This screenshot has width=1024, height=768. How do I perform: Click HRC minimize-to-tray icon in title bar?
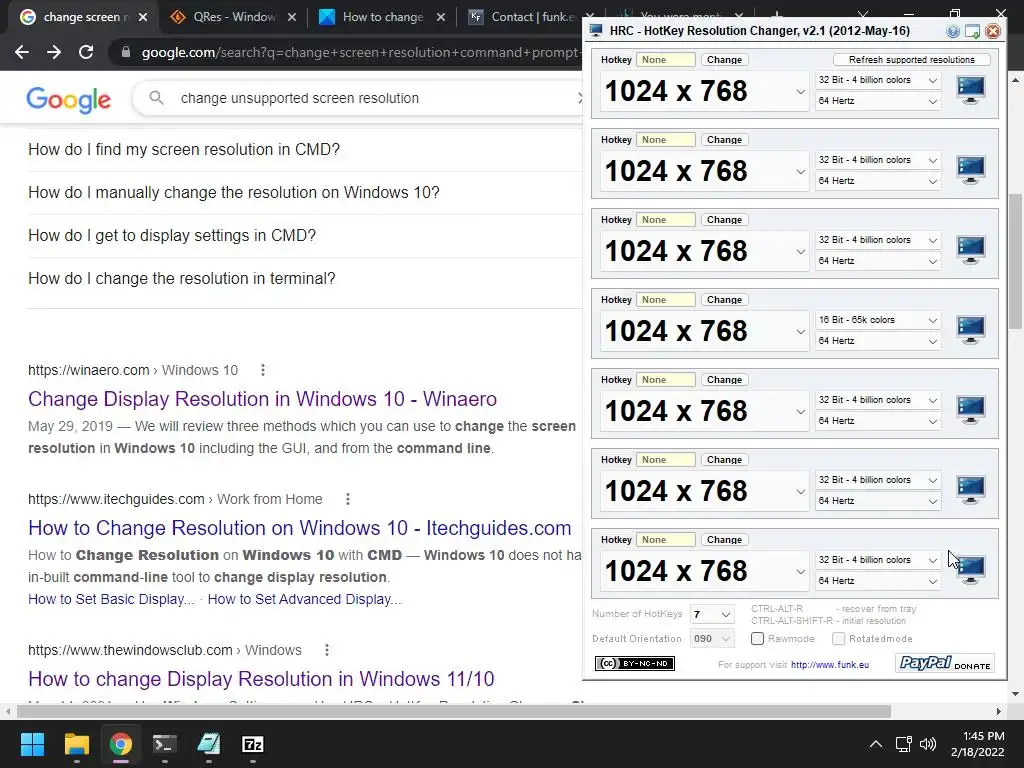tap(972, 31)
